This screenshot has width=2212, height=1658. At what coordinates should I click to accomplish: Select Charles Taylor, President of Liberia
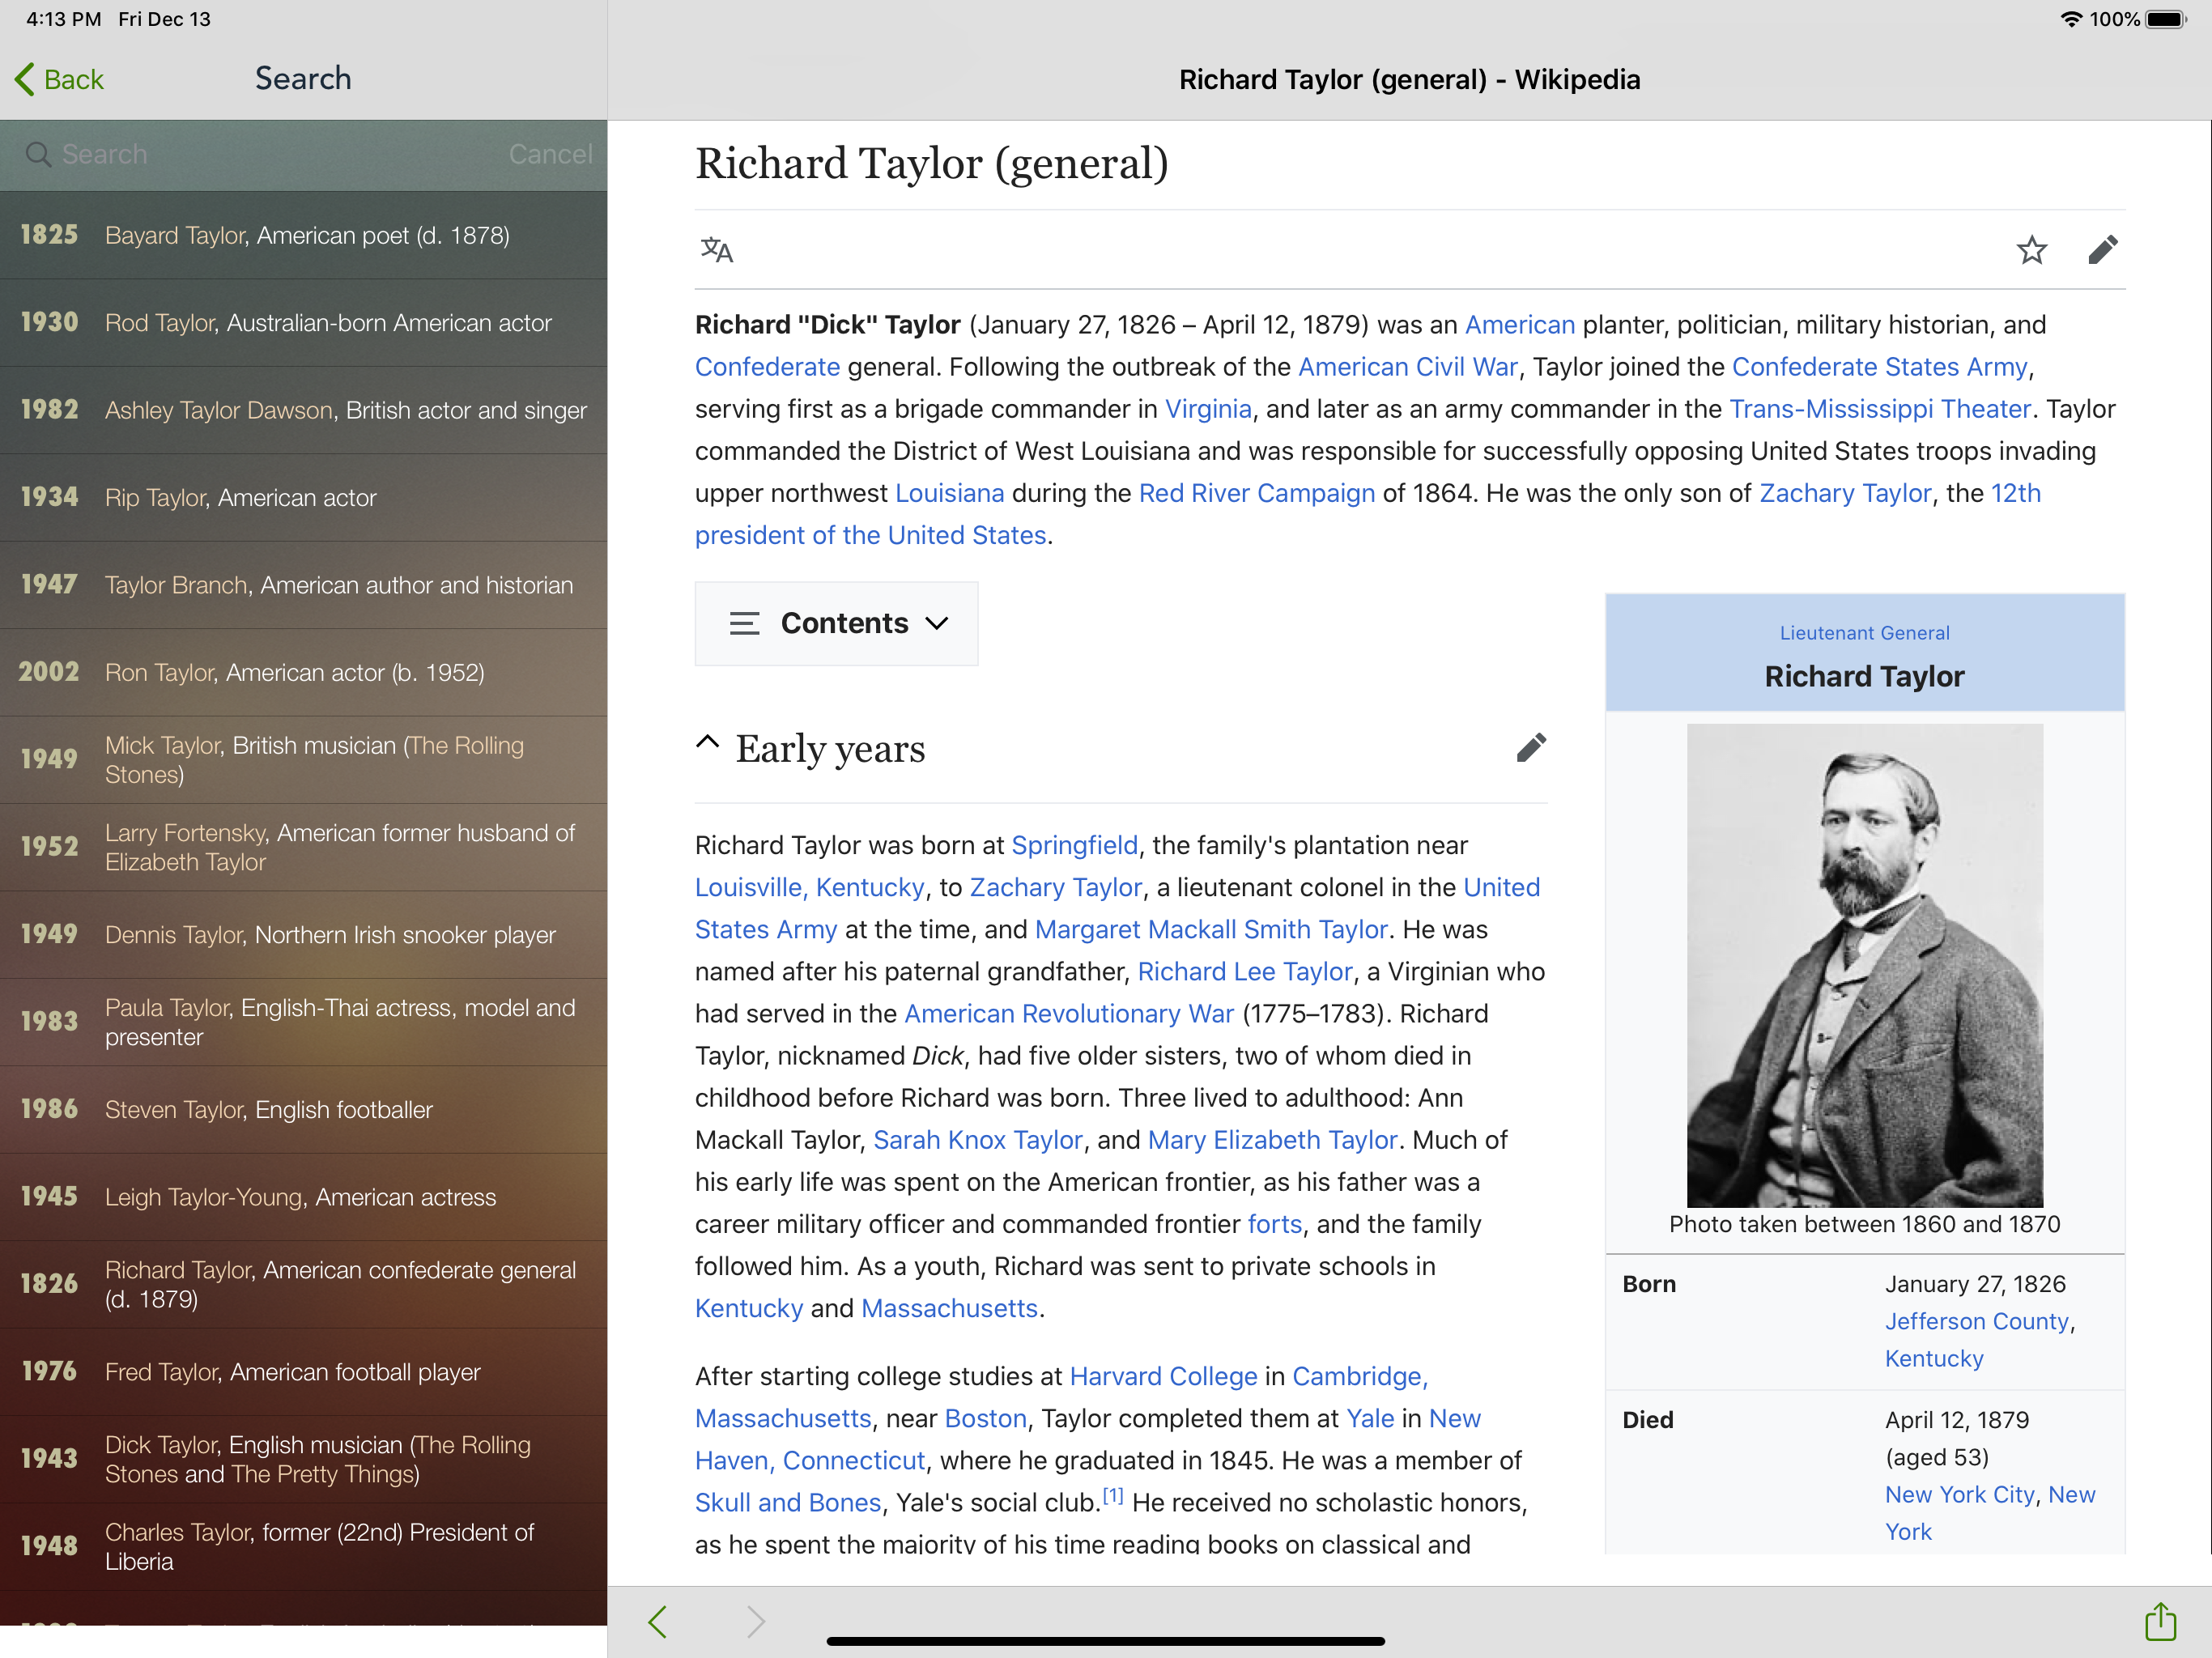pos(303,1547)
